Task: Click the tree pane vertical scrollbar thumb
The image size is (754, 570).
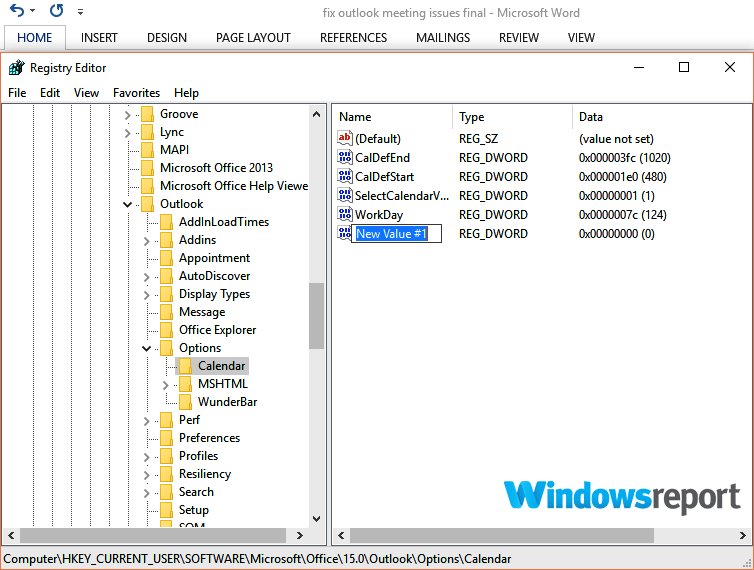Action: 316,316
